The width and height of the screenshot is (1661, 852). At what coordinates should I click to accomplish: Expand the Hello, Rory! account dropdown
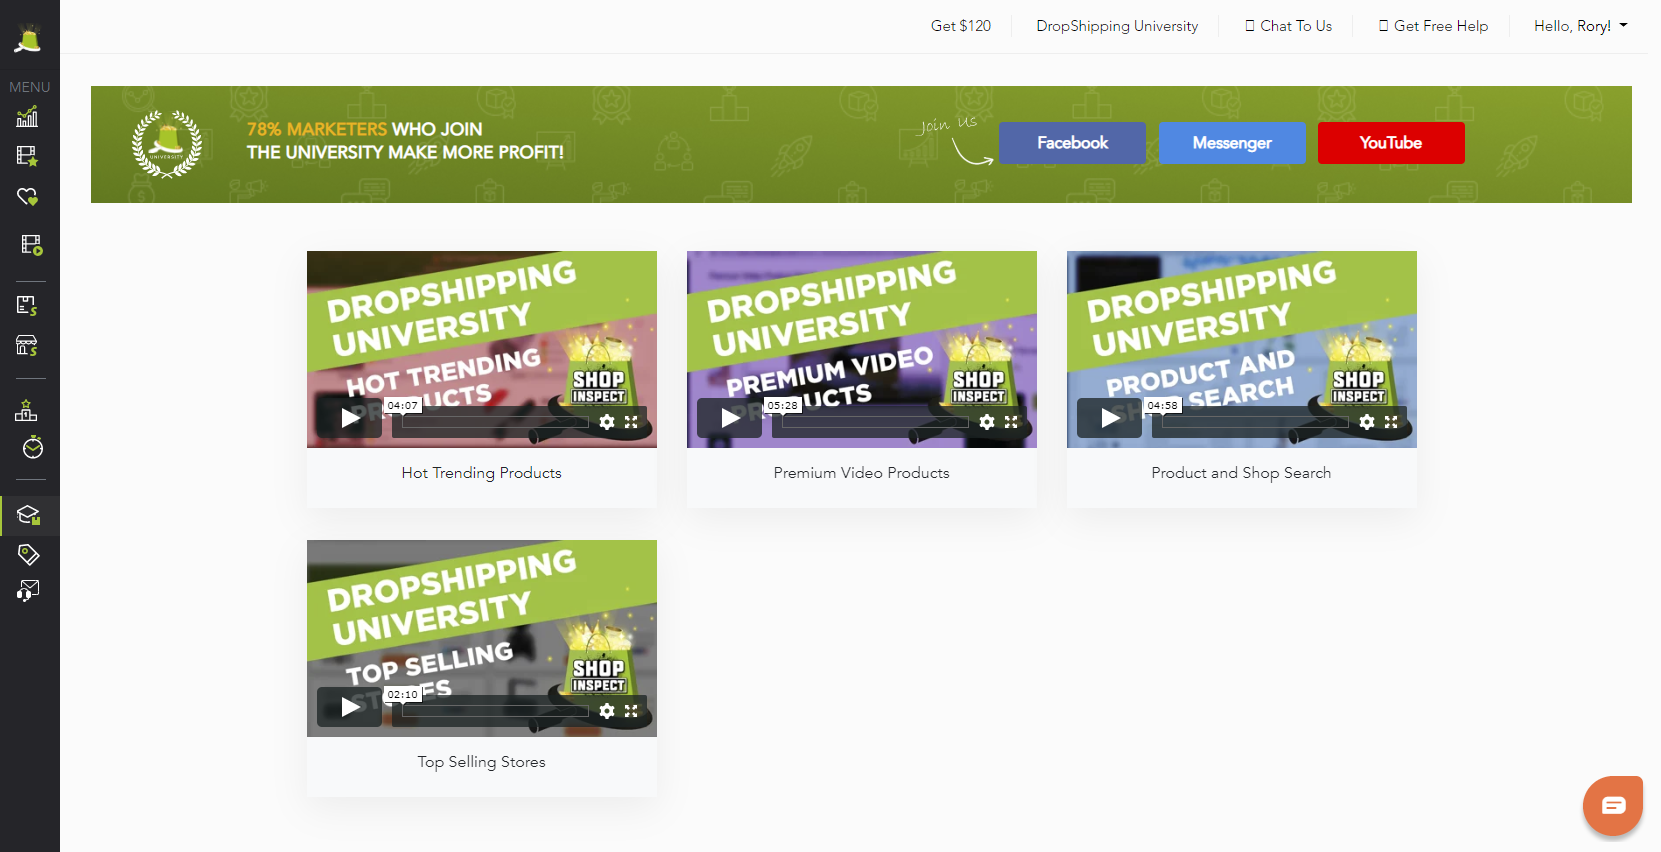click(1580, 26)
